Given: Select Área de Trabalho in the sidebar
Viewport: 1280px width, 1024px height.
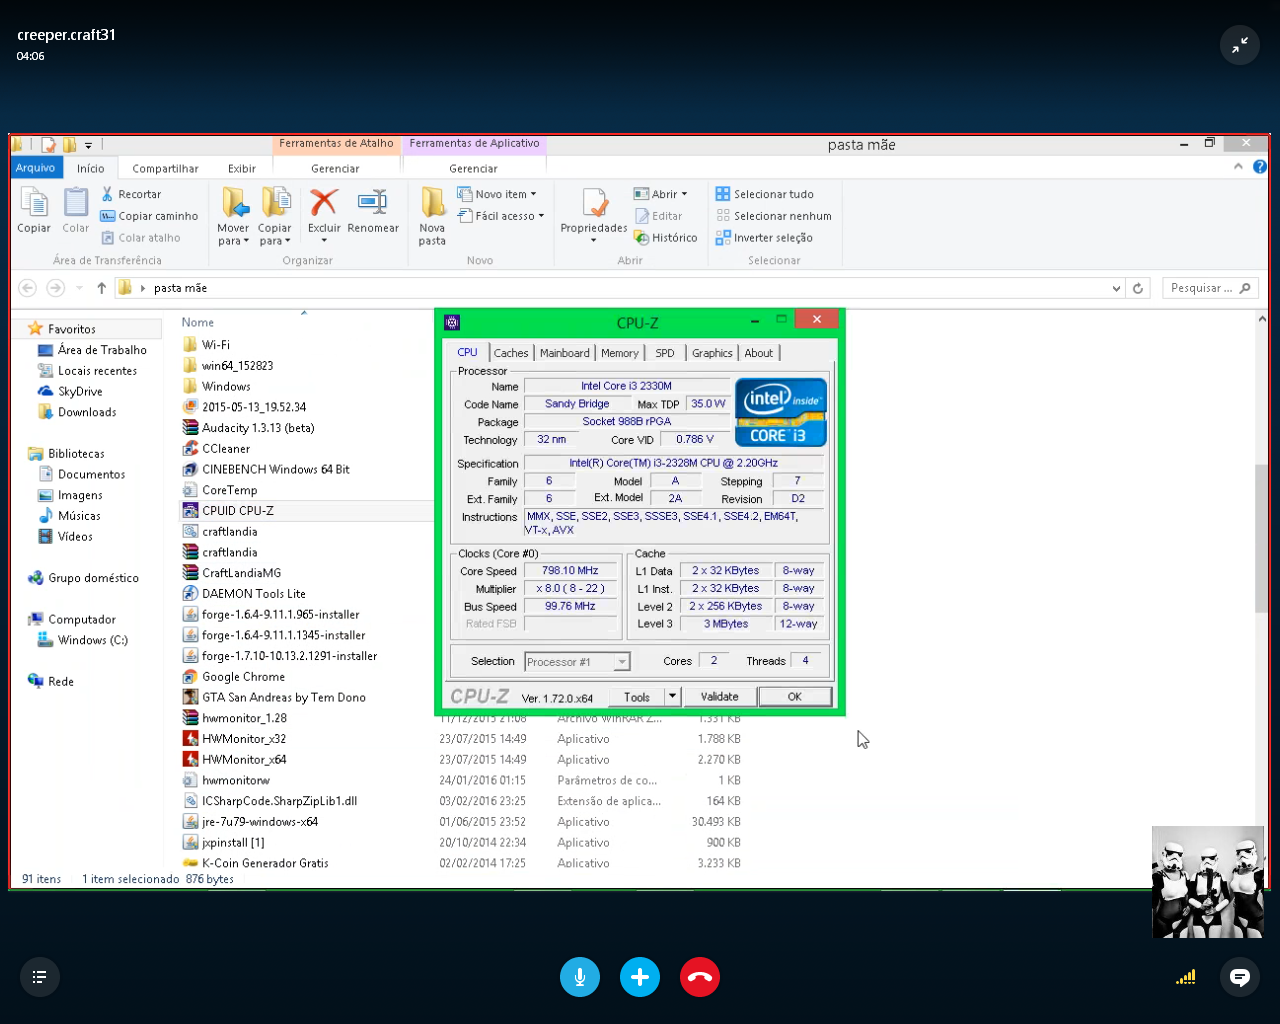Looking at the screenshot, I should 92,350.
